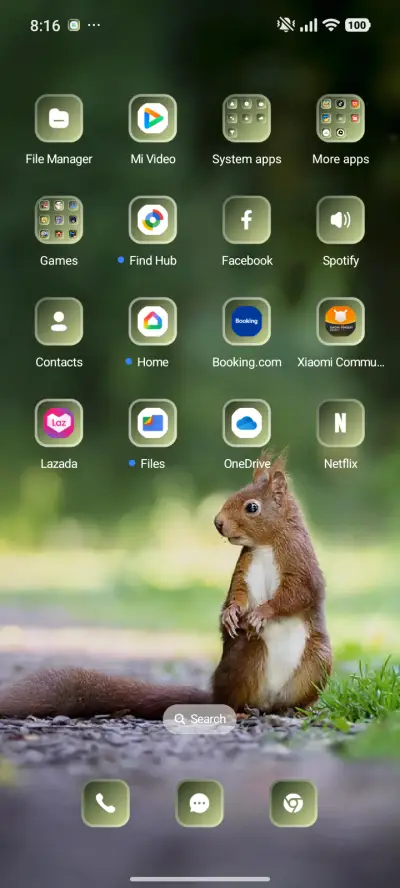Open the OneDrive app
The height and width of the screenshot is (888, 400).
[x=246, y=423]
